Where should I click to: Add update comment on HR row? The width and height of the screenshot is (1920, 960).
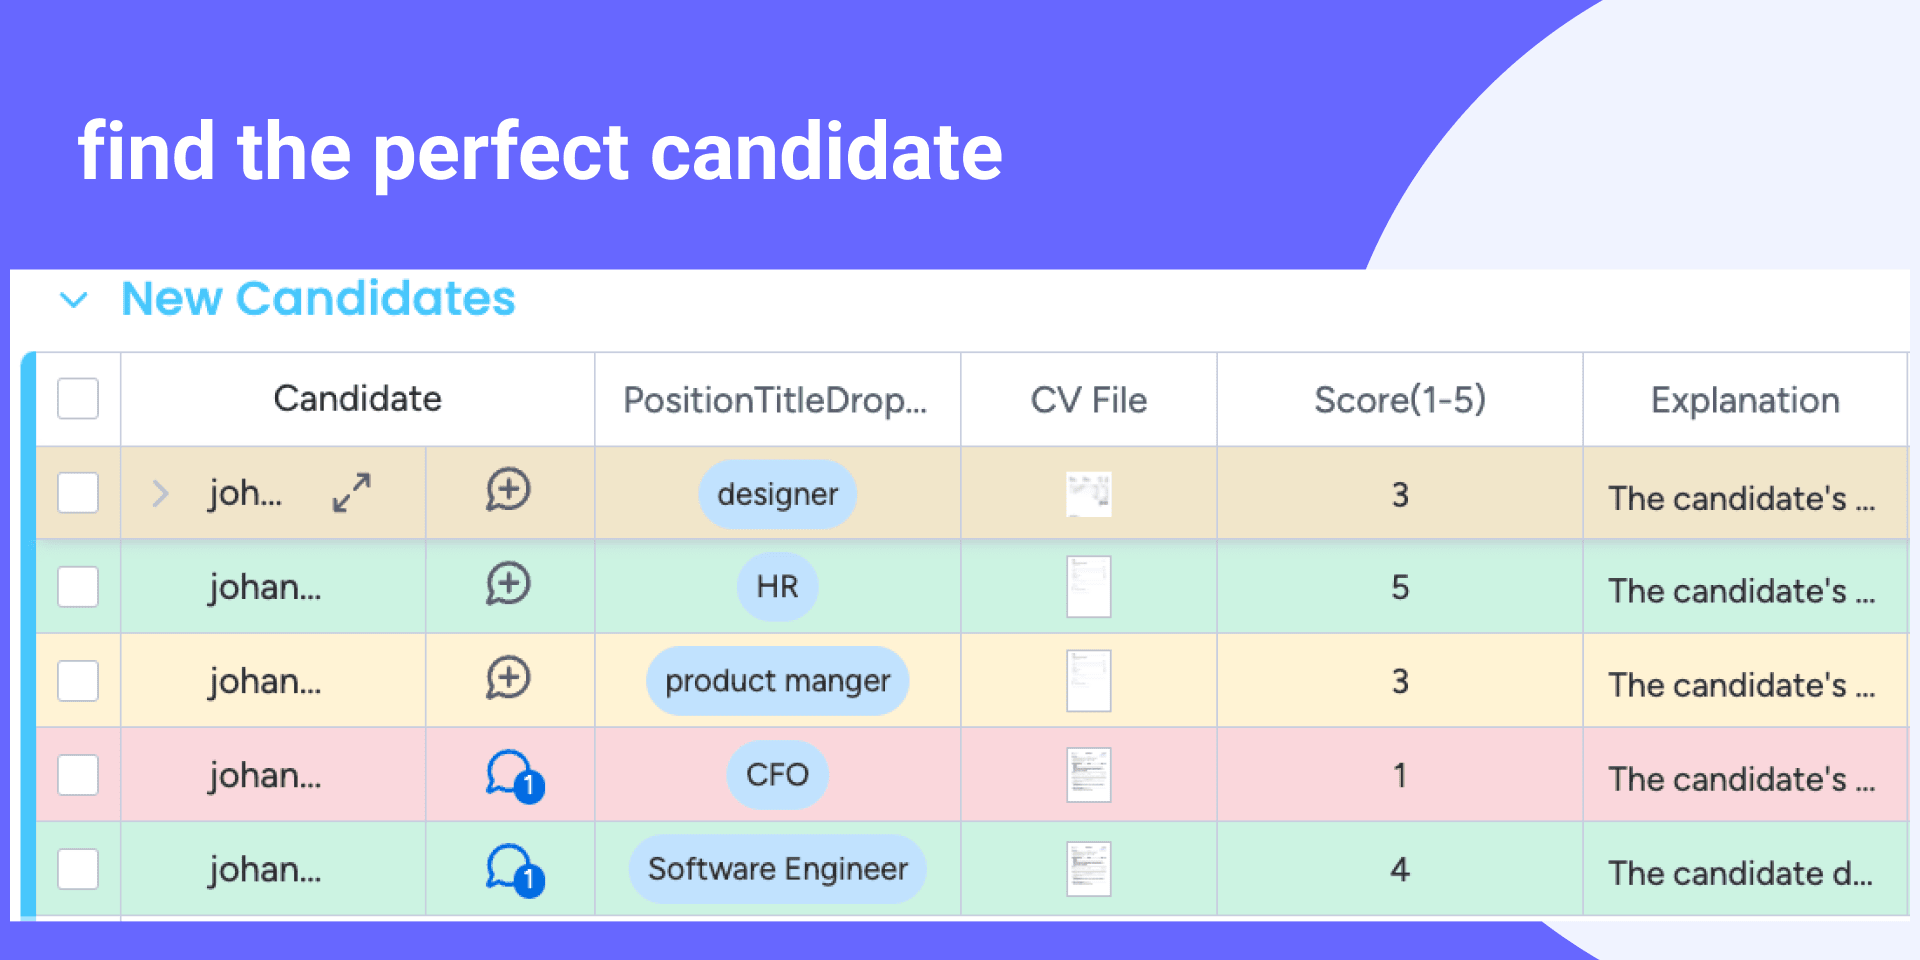coord(508,585)
